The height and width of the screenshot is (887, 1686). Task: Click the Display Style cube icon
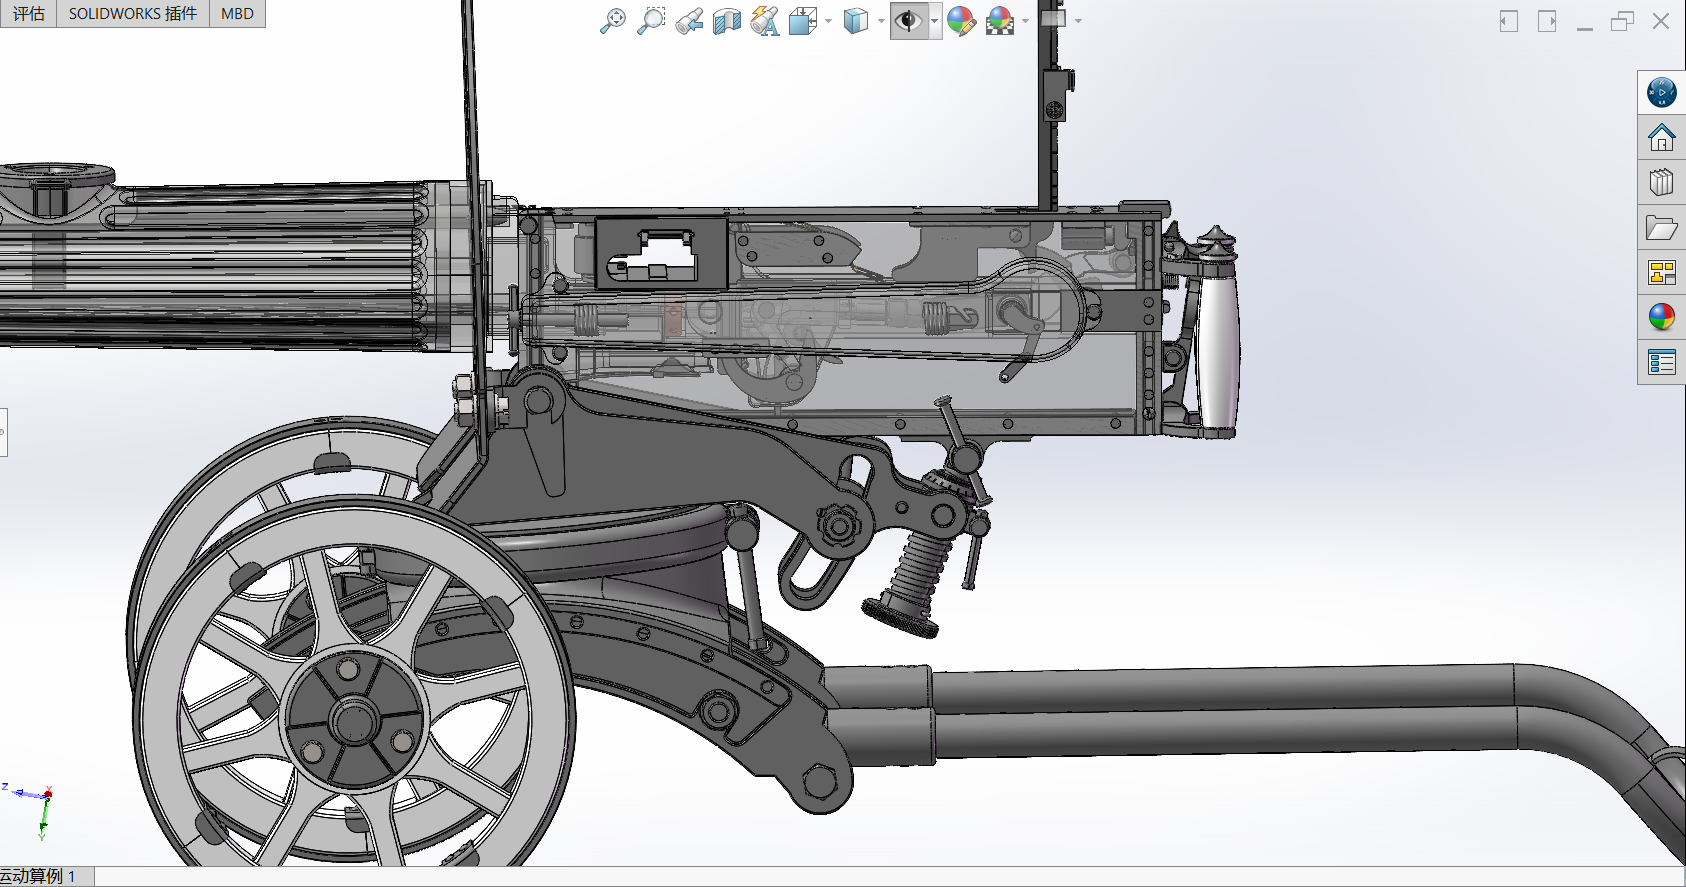pos(856,20)
